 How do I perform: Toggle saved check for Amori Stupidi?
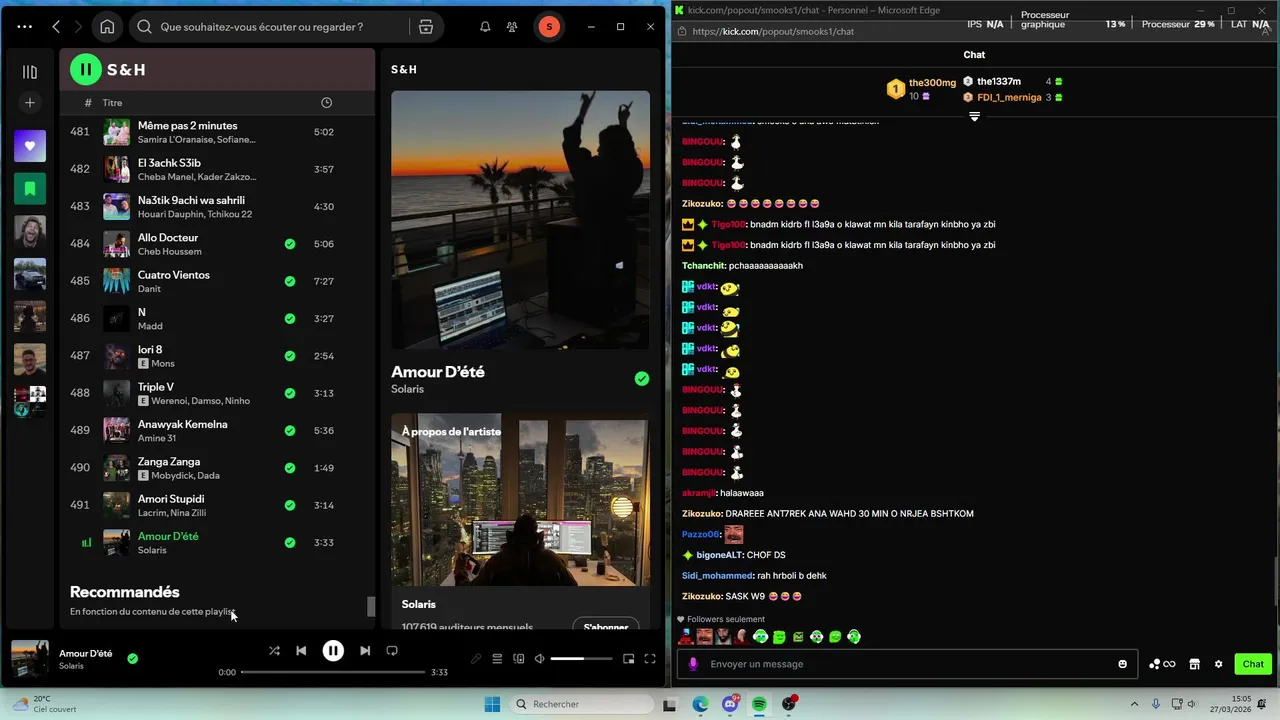[x=290, y=505]
